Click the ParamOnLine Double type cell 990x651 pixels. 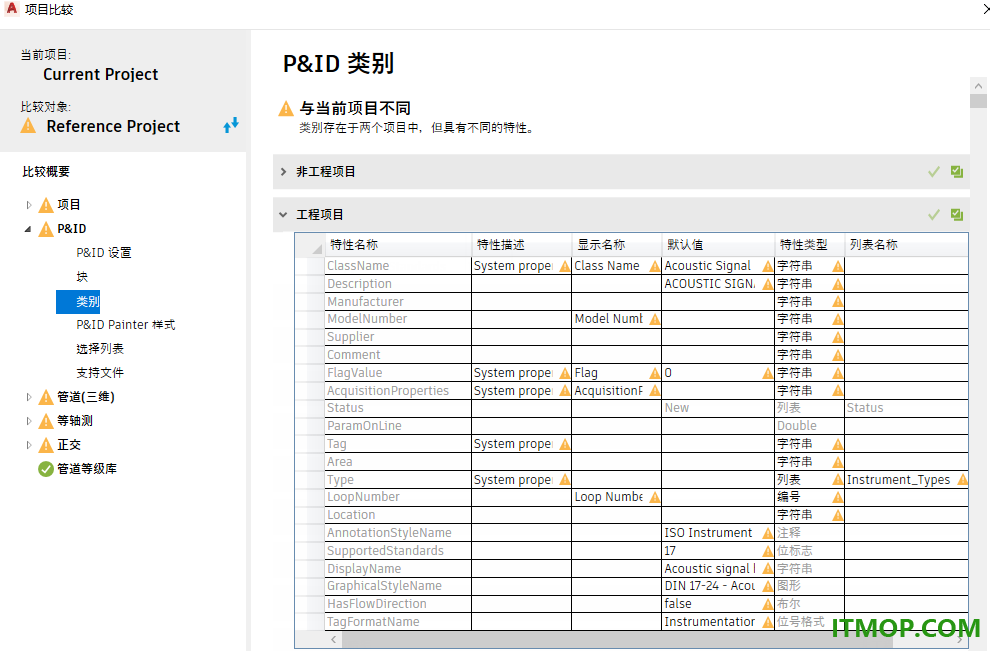[x=809, y=426]
